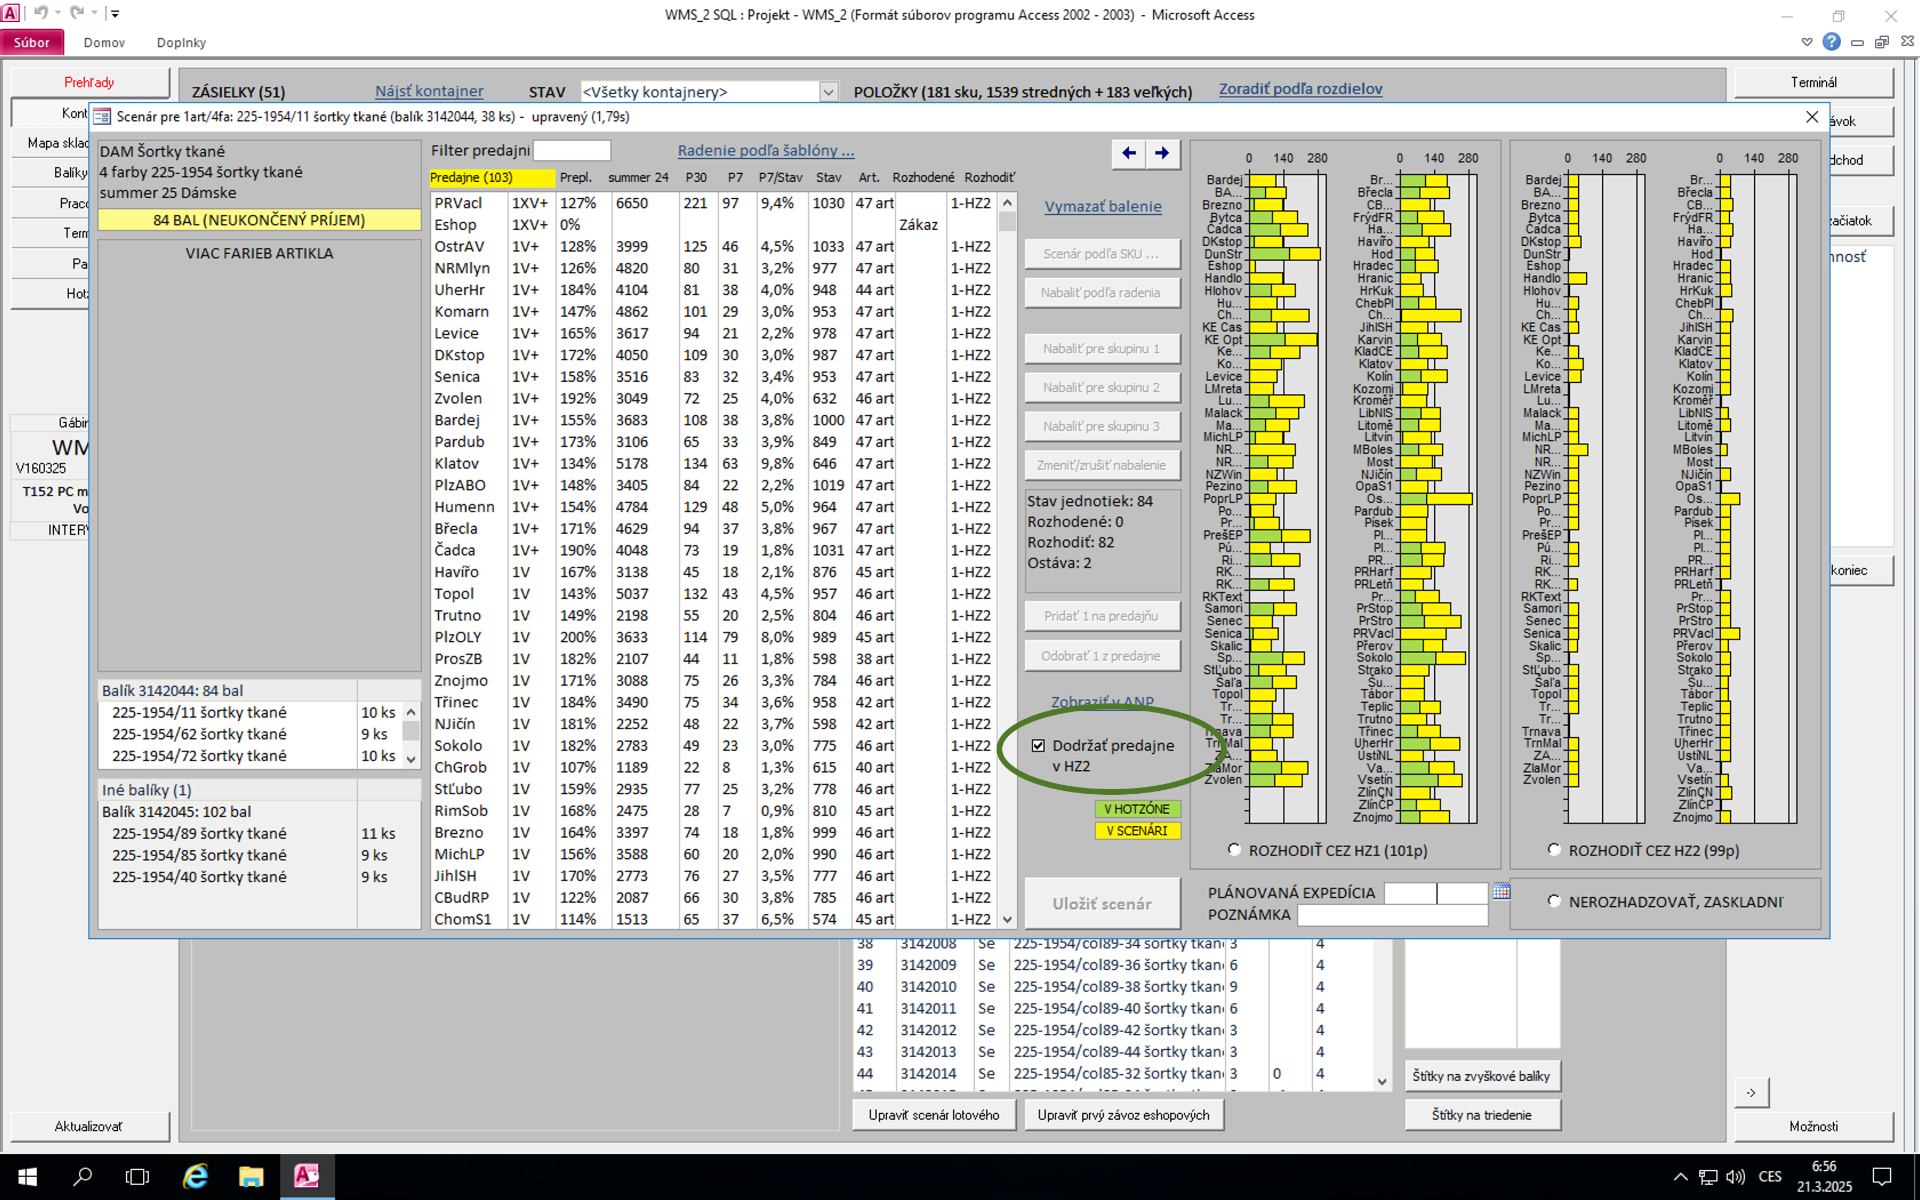Open the Domov ribbon tab
The image size is (1920, 1200).
[x=104, y=42]
